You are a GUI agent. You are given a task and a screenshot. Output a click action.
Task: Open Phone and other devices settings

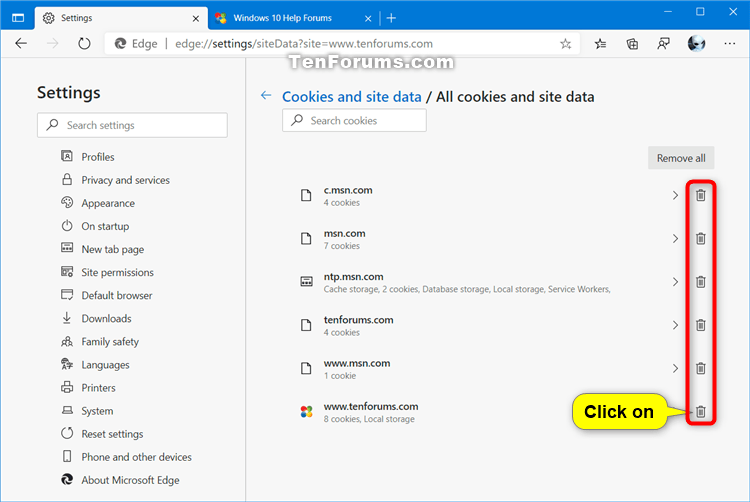pyautogui.click(x=126, y=457)
